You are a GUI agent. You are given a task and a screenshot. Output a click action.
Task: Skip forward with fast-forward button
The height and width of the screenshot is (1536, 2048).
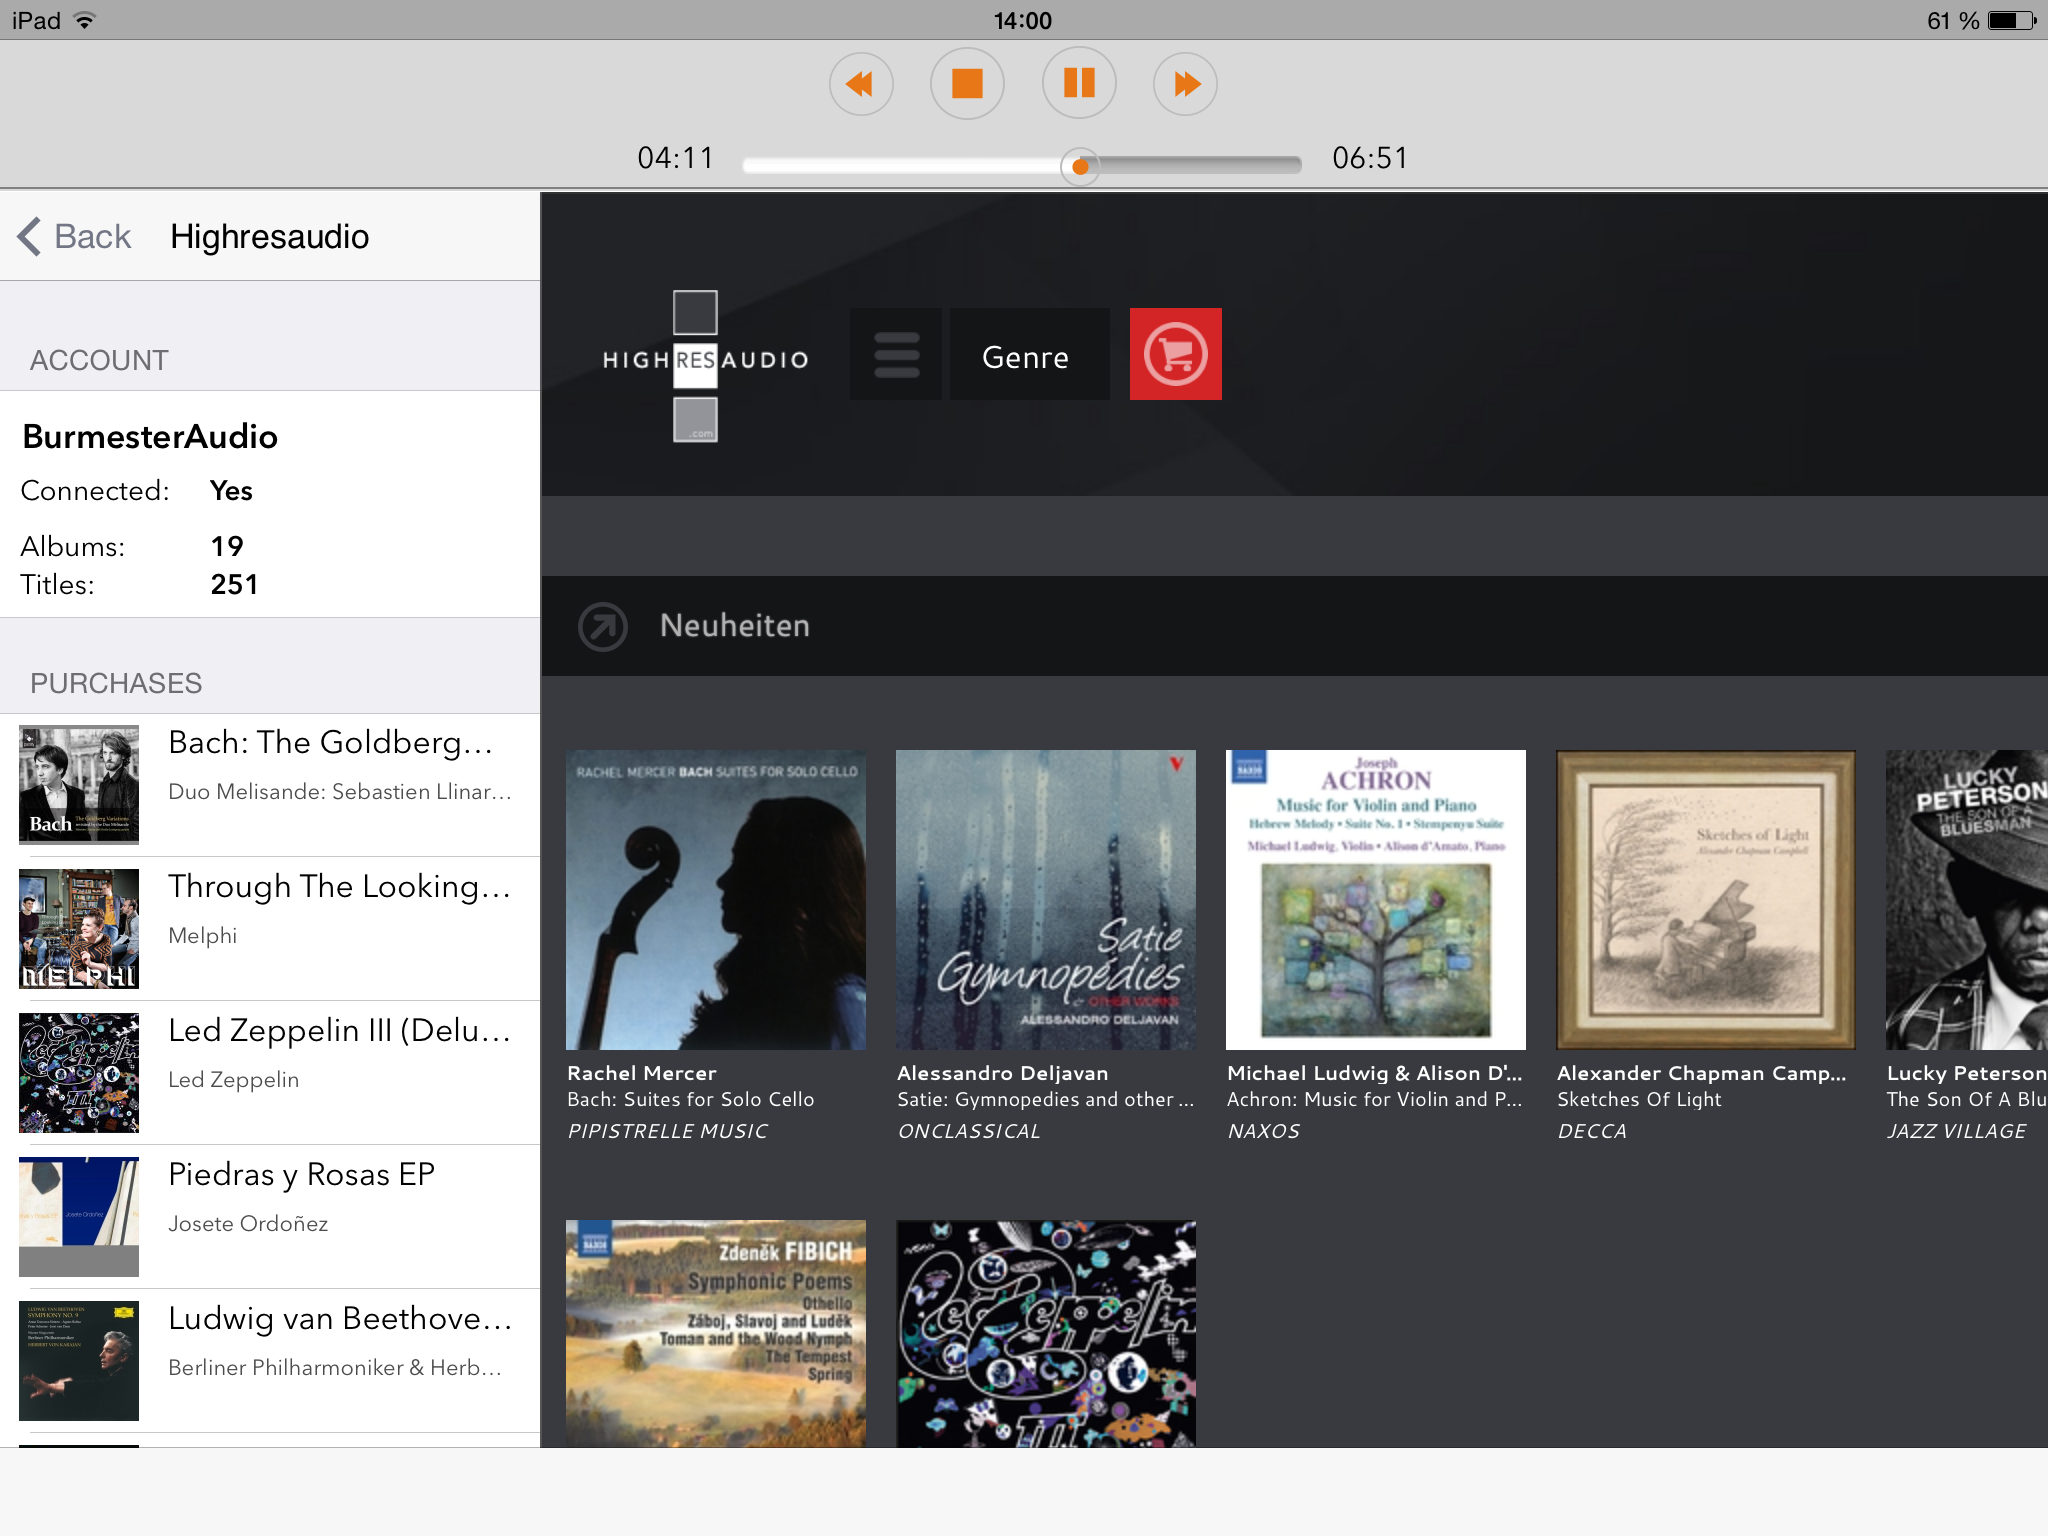coord(1185,84)
